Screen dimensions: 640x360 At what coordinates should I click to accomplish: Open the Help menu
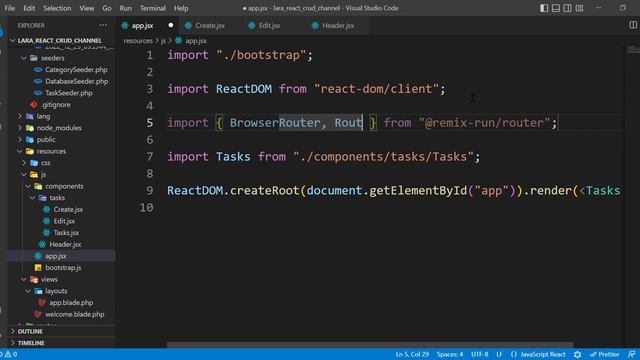point(181,8)
